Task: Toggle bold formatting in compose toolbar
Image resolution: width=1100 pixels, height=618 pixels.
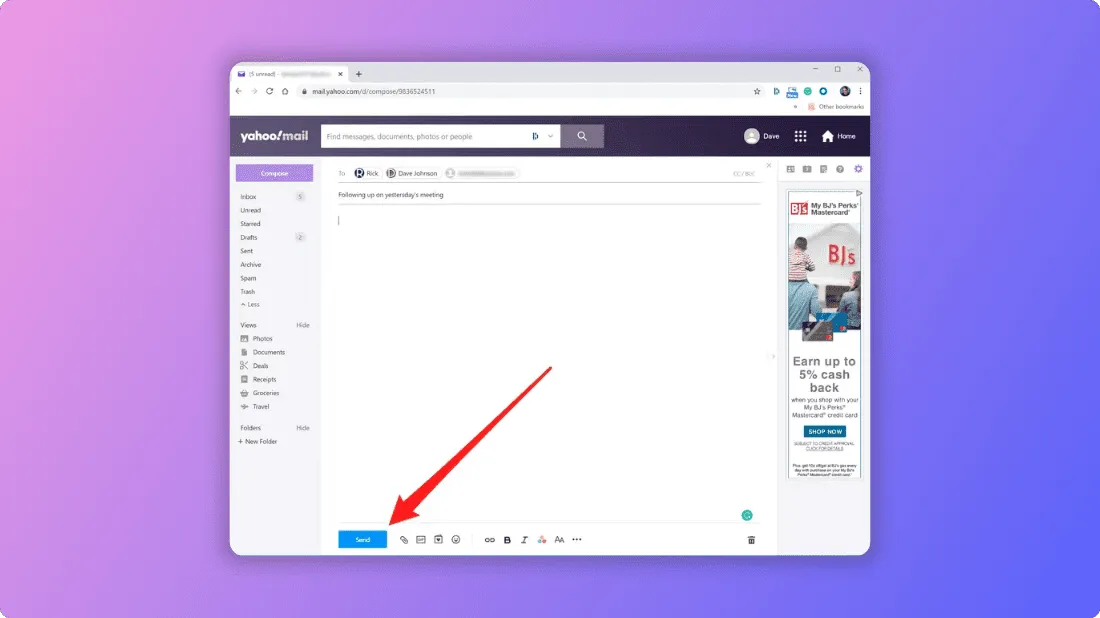Action: pyautogui.click(x=507, y=540)
